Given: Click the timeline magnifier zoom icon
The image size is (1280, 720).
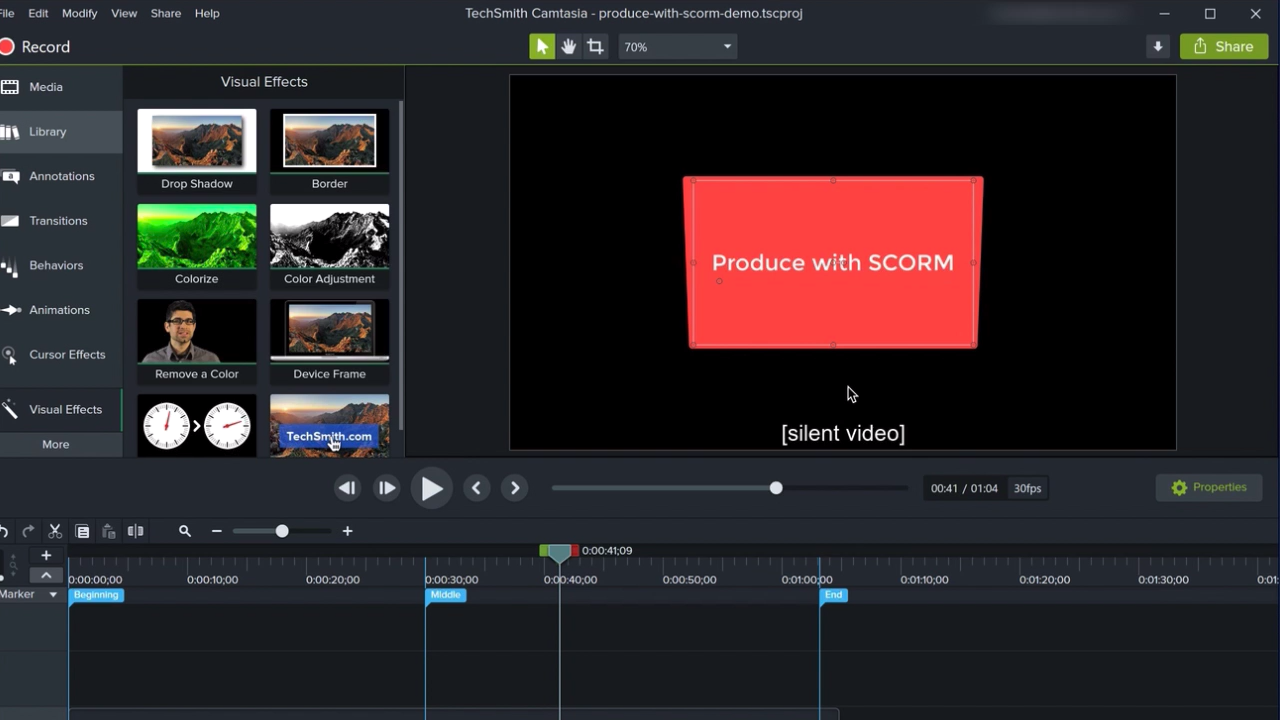Looking at the screenshot, I should (x=185, y=531).
